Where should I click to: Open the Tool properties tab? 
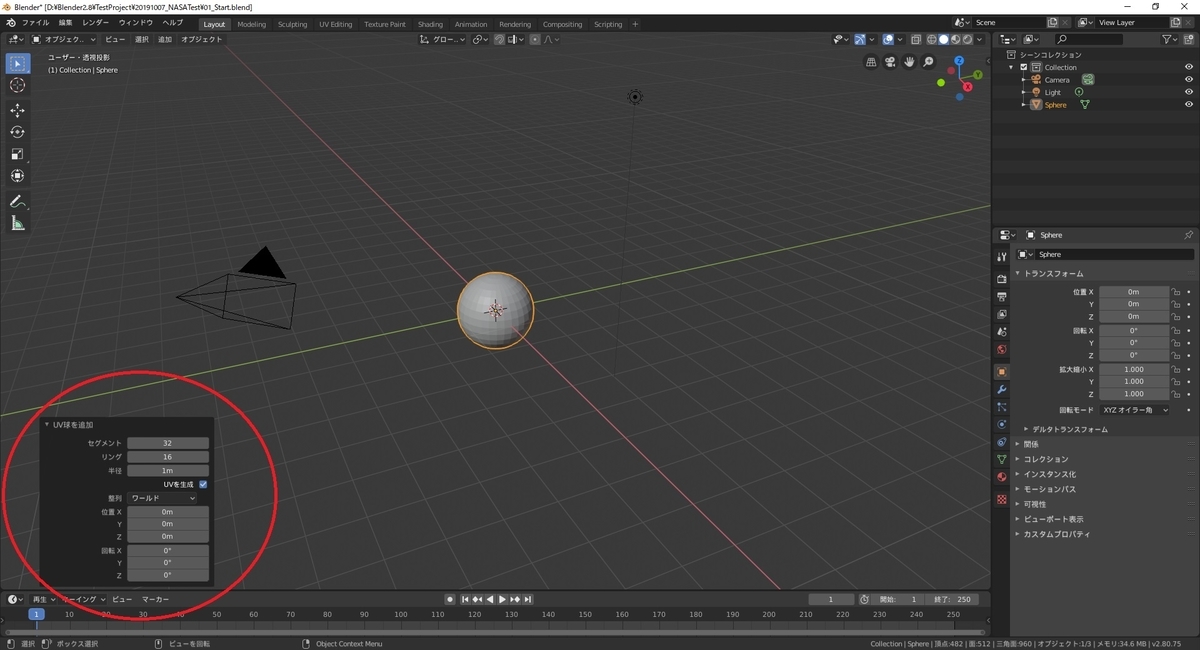coord(1001,256)
